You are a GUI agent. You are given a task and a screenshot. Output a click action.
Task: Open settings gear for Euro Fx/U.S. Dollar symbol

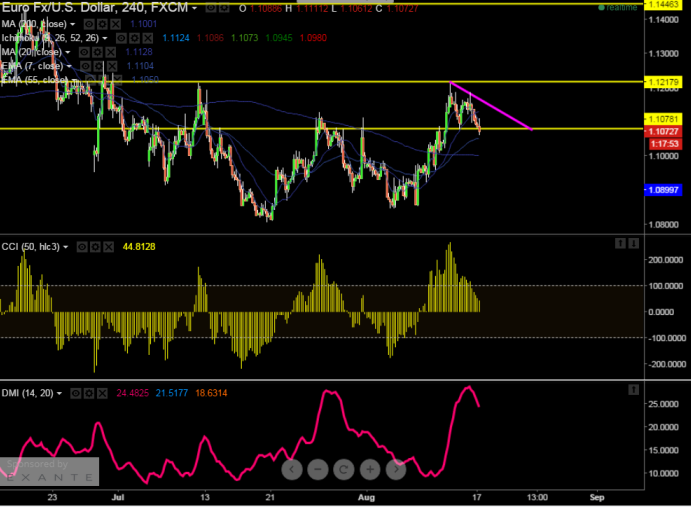(225, 7)
